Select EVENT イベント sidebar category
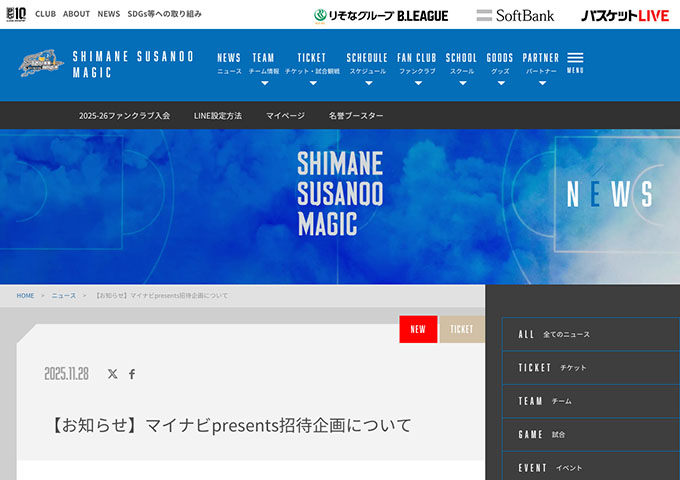 (x=591, y=466)
